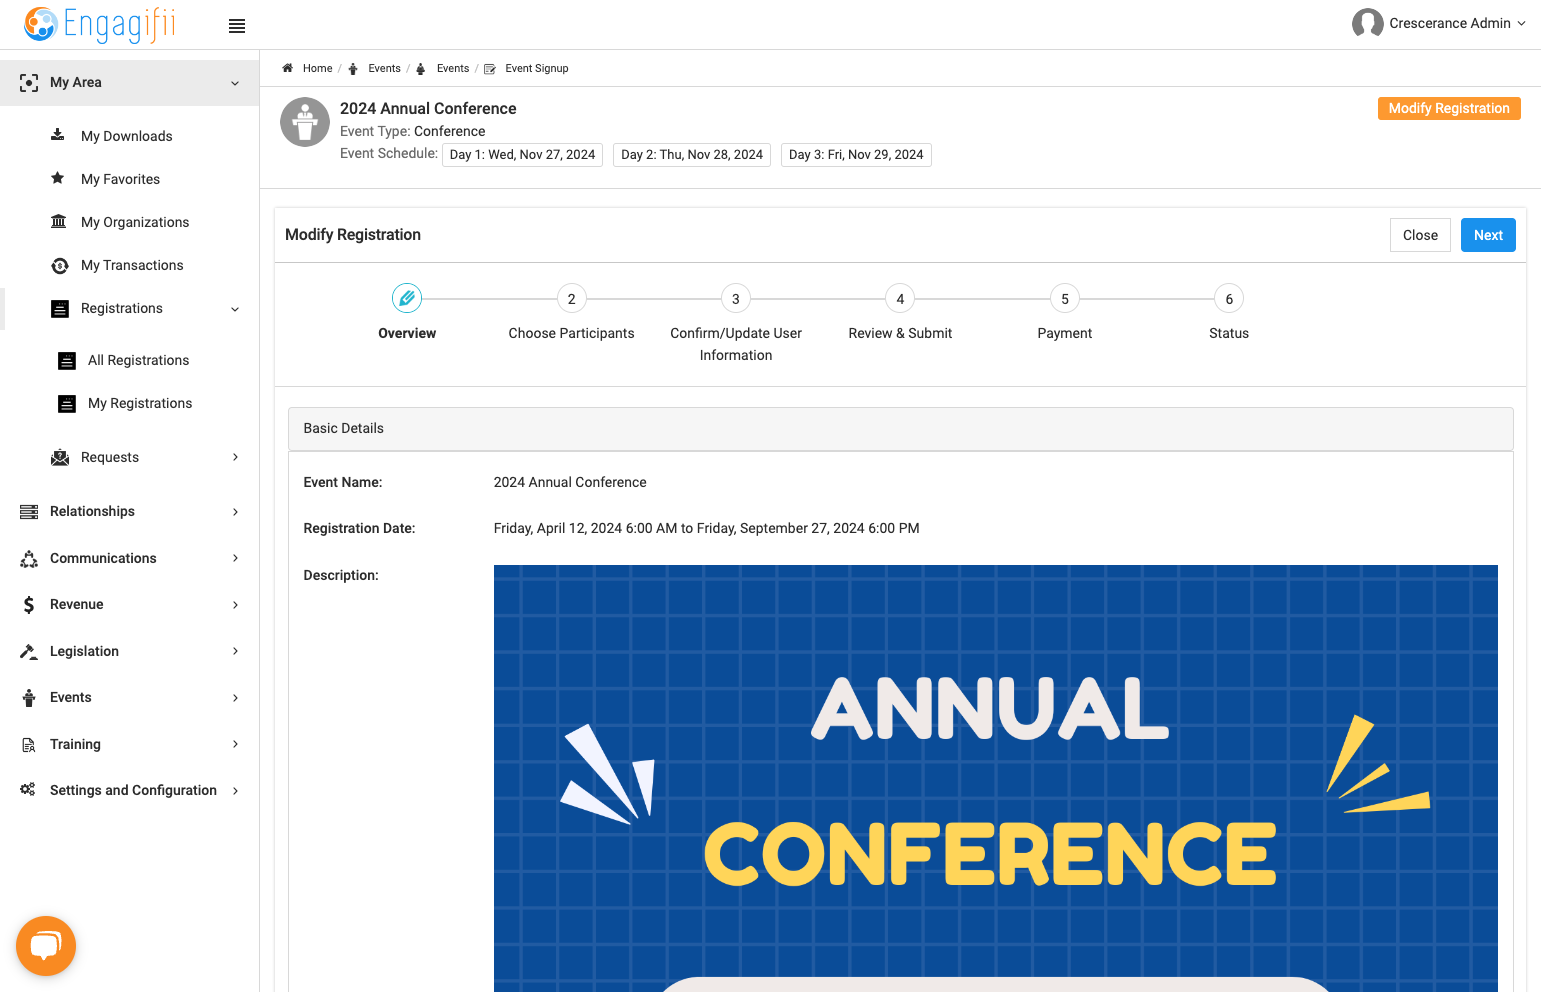Click the blue Next button
The image size is (1541, 992).
[1488, 235]
